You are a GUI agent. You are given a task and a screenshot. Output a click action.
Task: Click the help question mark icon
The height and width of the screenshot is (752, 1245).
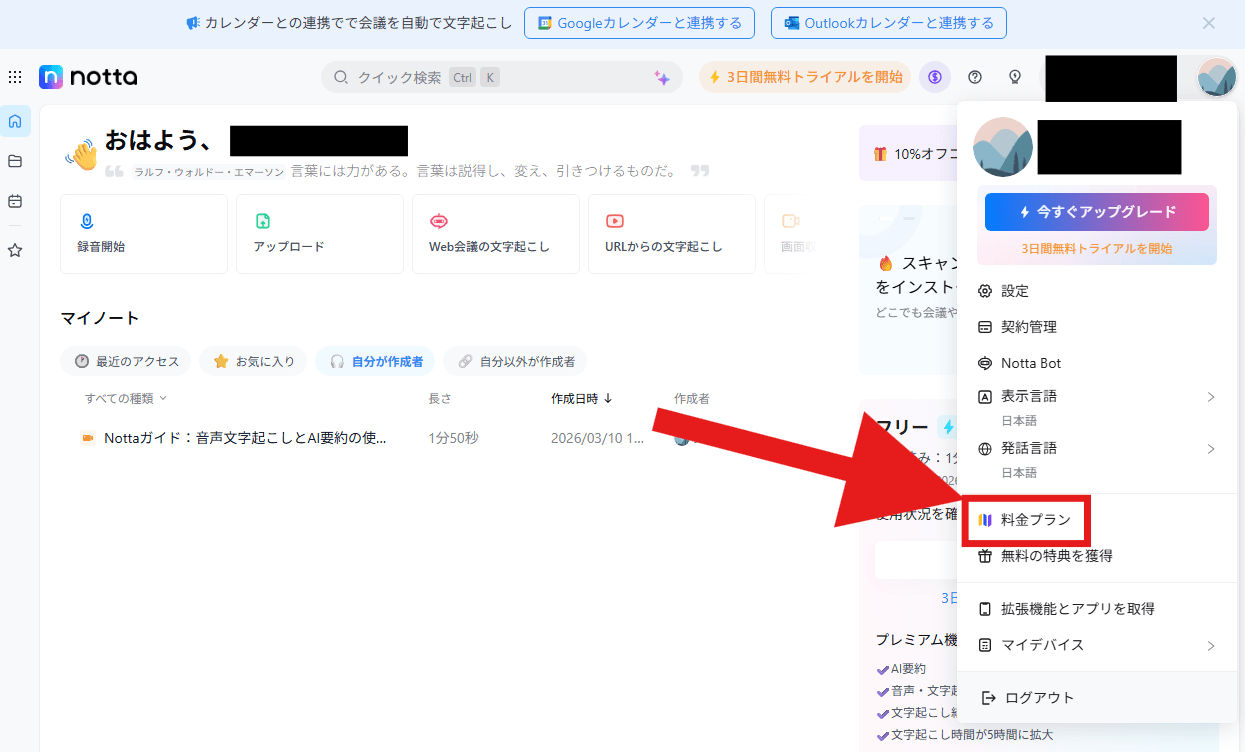[x=975, y=77]
